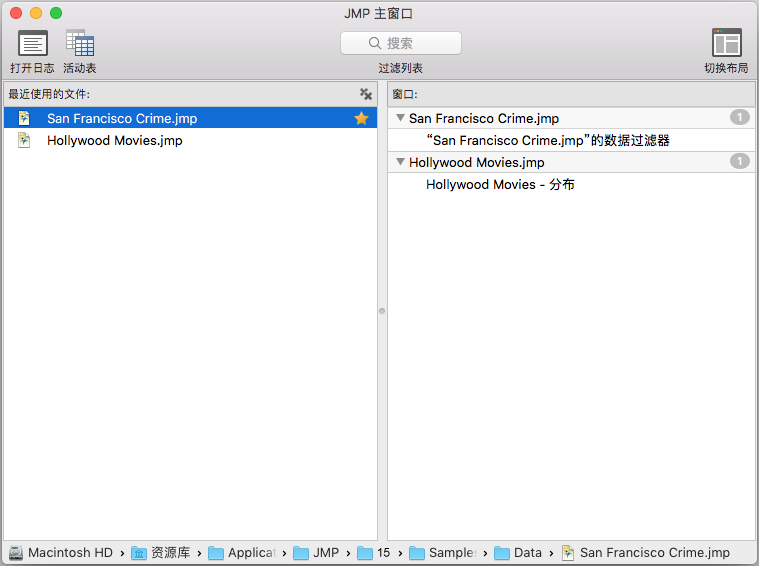
Task: Click JMP folder in path bar
Action: pos(326,552)
